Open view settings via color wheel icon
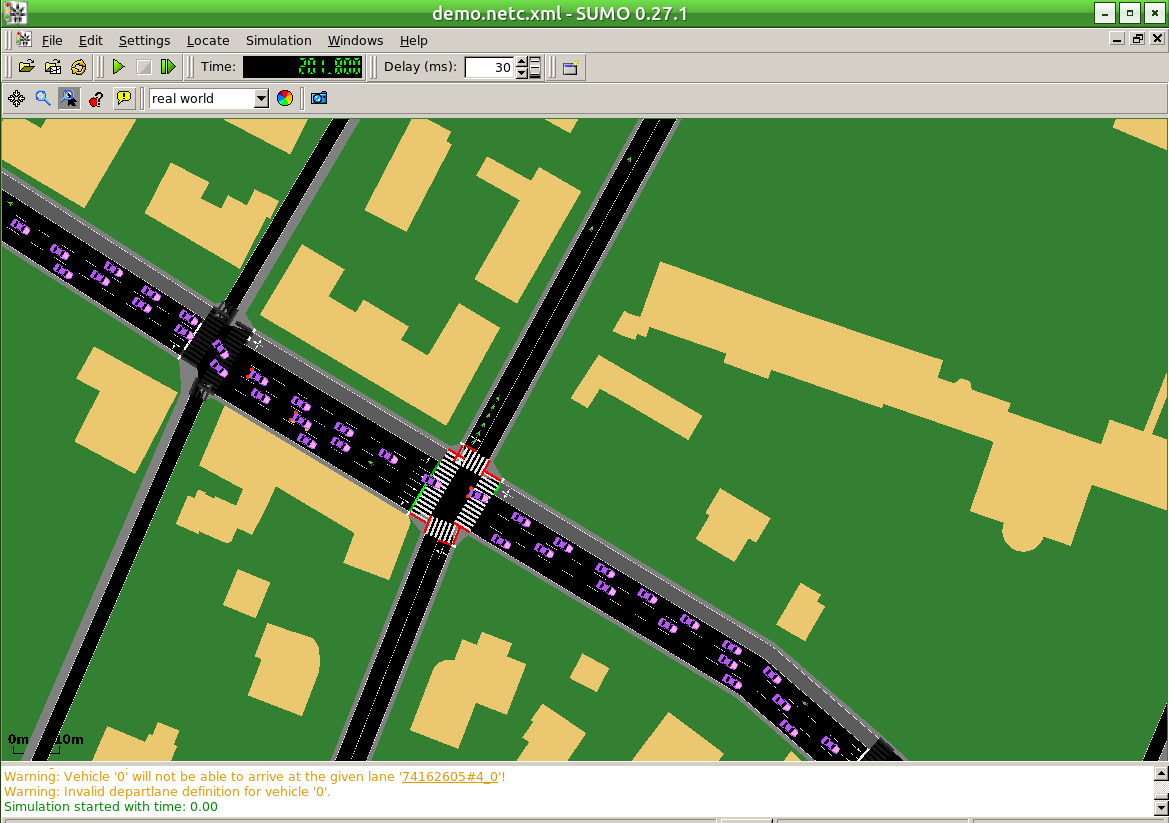 click(x=285, y=98)
